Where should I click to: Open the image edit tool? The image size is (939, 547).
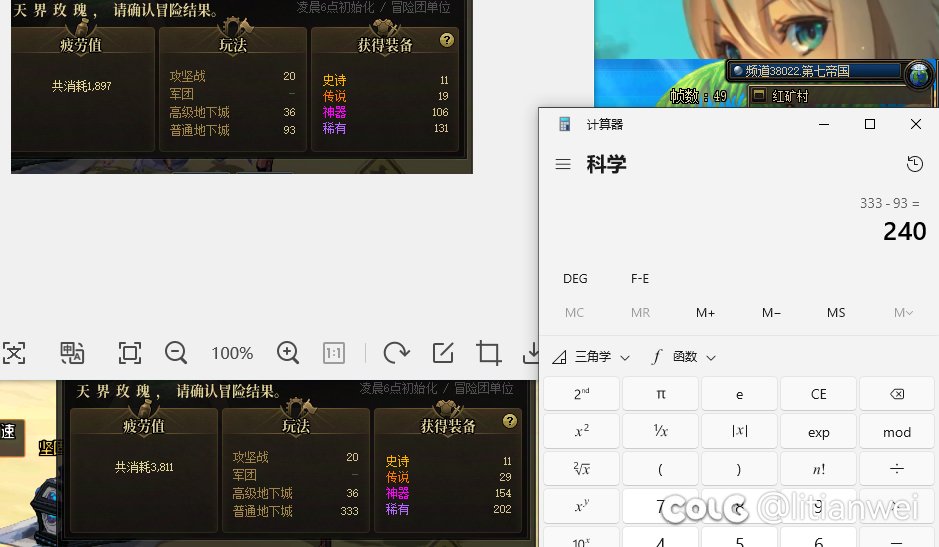pos(443,353)
